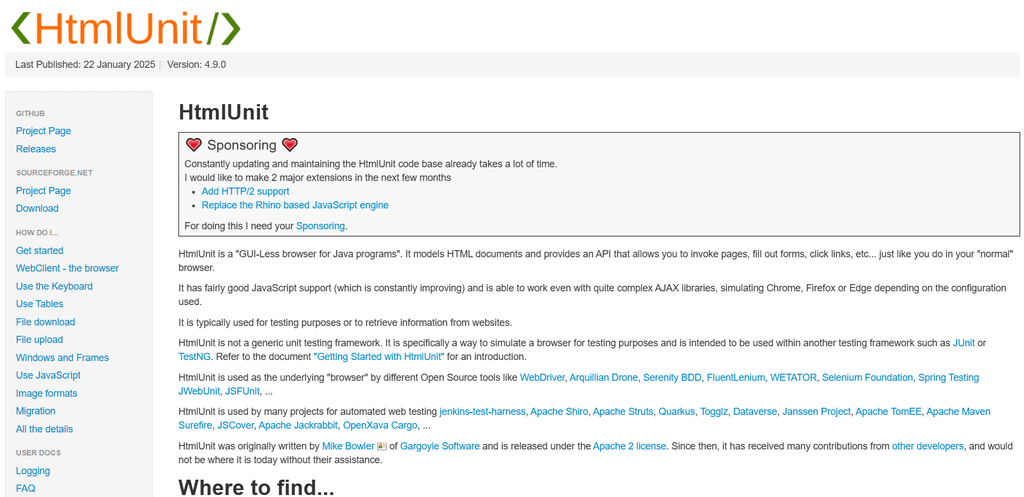The image size is (1024, 497).
Task: Open the OpenXava Cargo link
Action: (380, 426)
